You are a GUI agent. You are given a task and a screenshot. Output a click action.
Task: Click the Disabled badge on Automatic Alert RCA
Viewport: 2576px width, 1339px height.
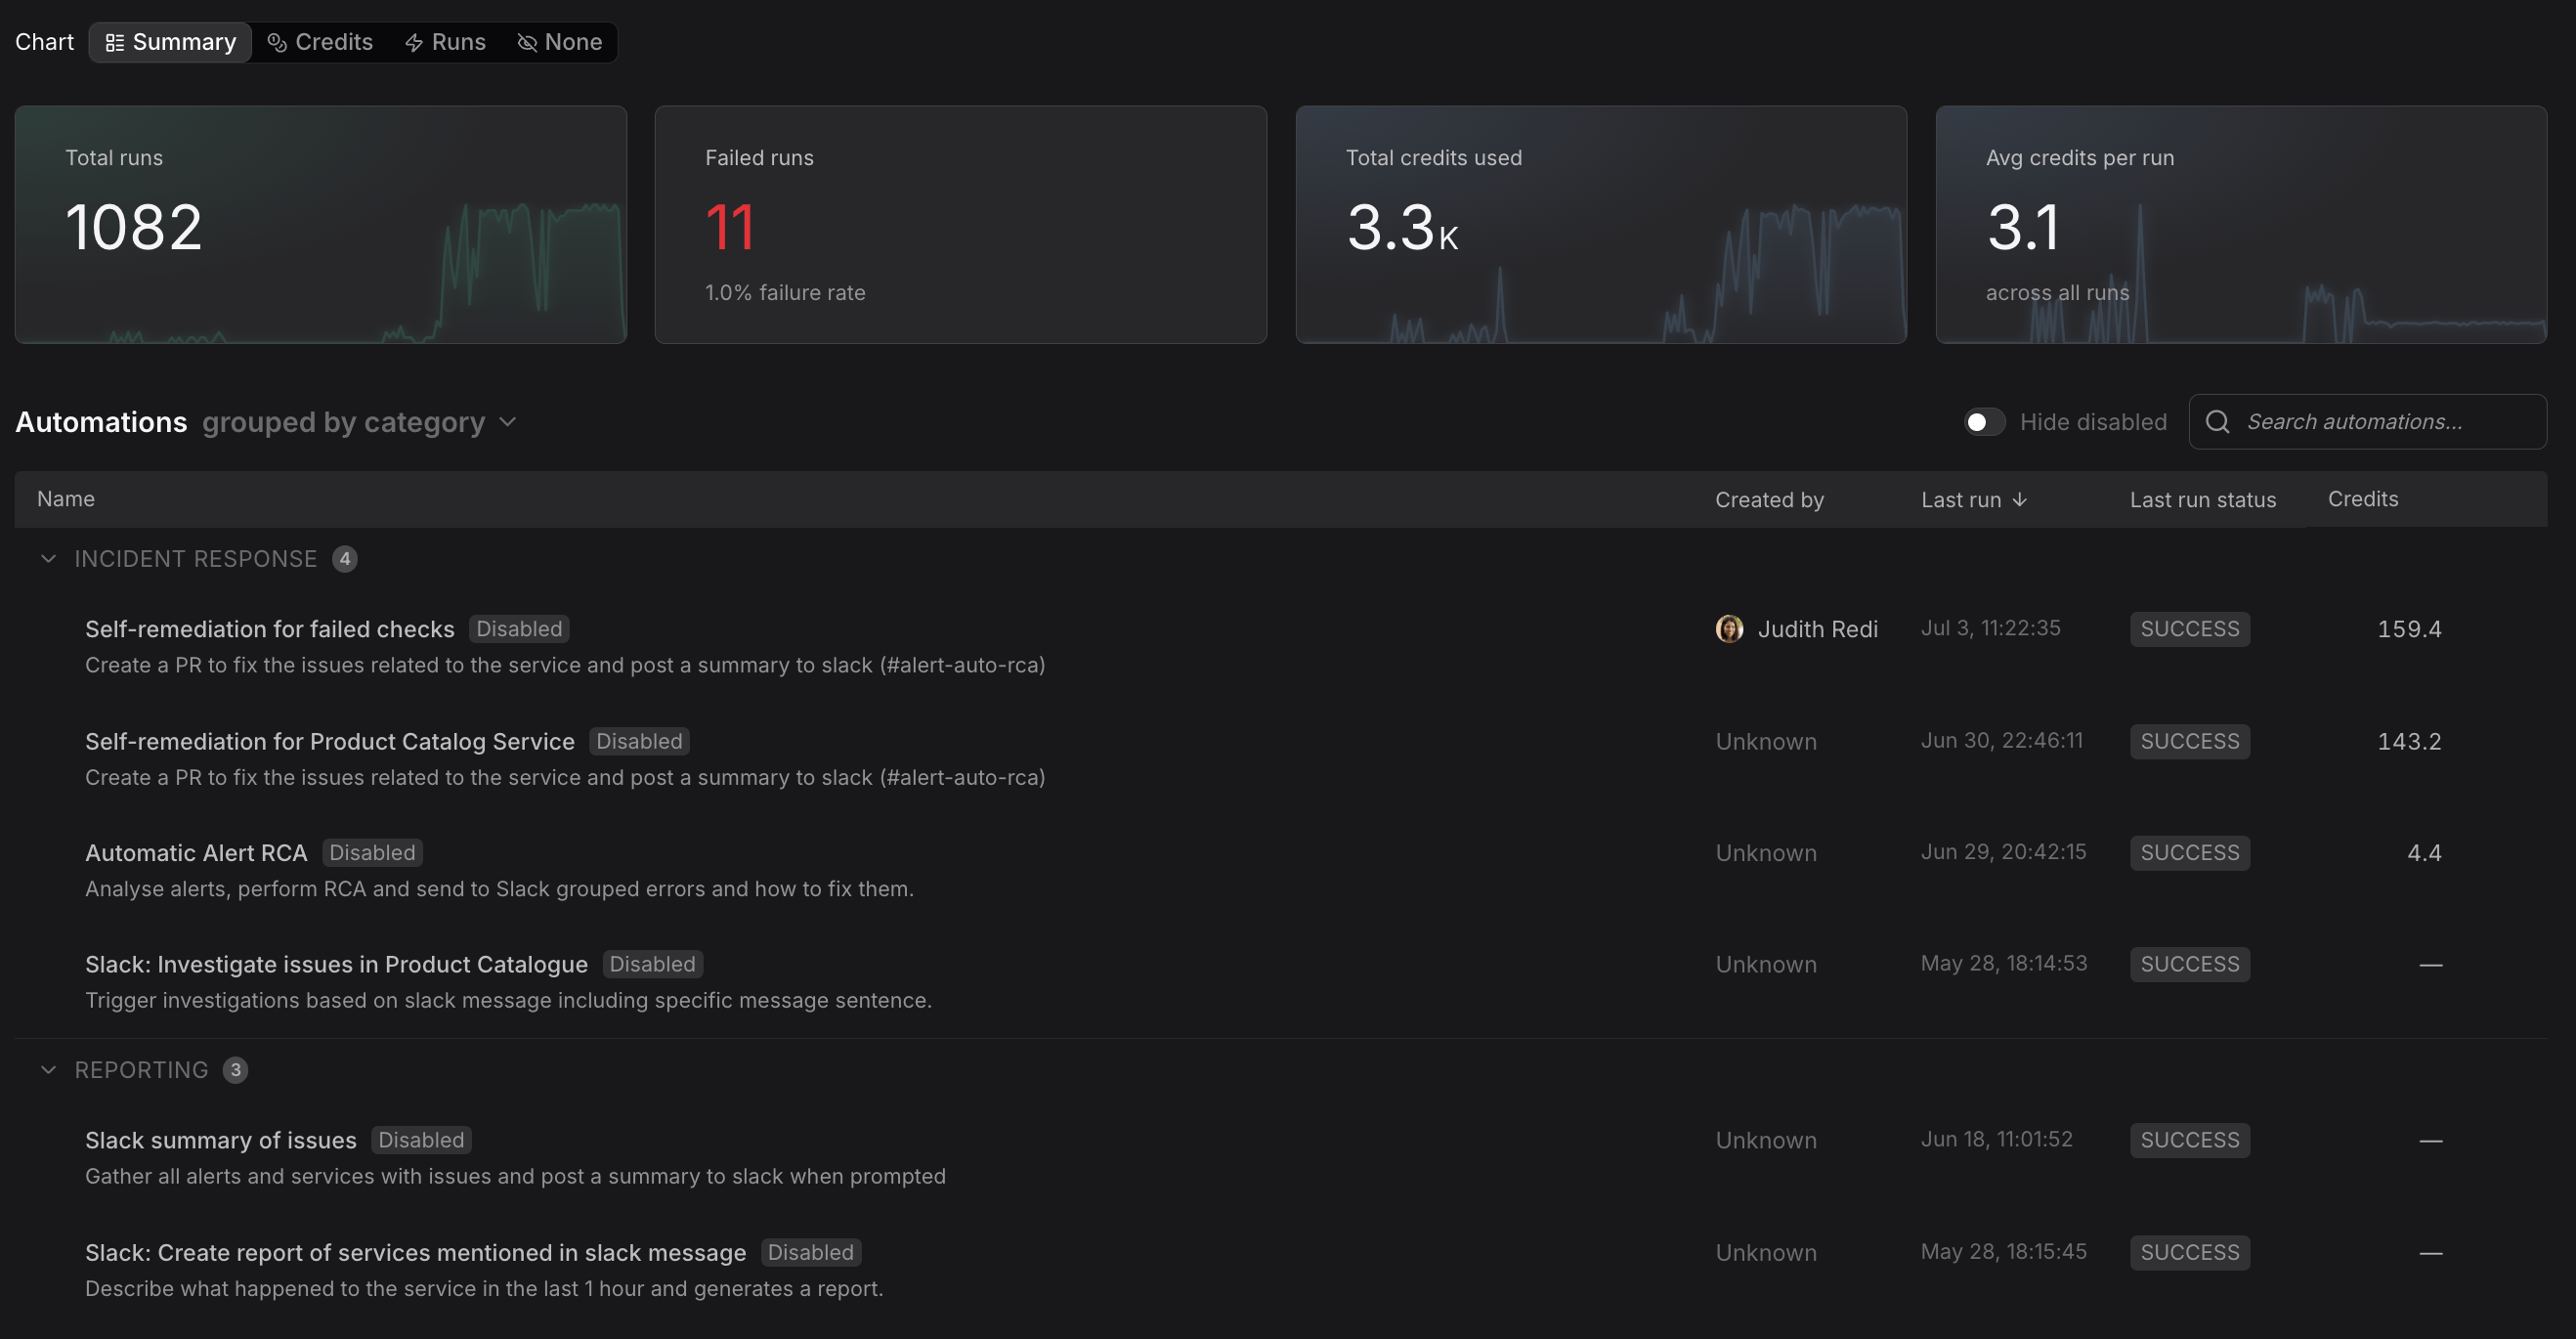point(372,853)
